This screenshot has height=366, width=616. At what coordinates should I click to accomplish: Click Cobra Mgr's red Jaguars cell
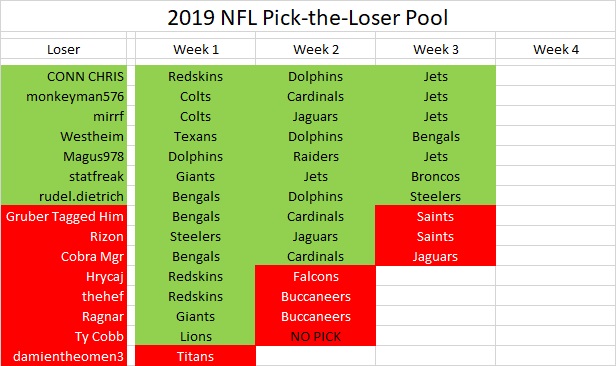click(436, 256)
